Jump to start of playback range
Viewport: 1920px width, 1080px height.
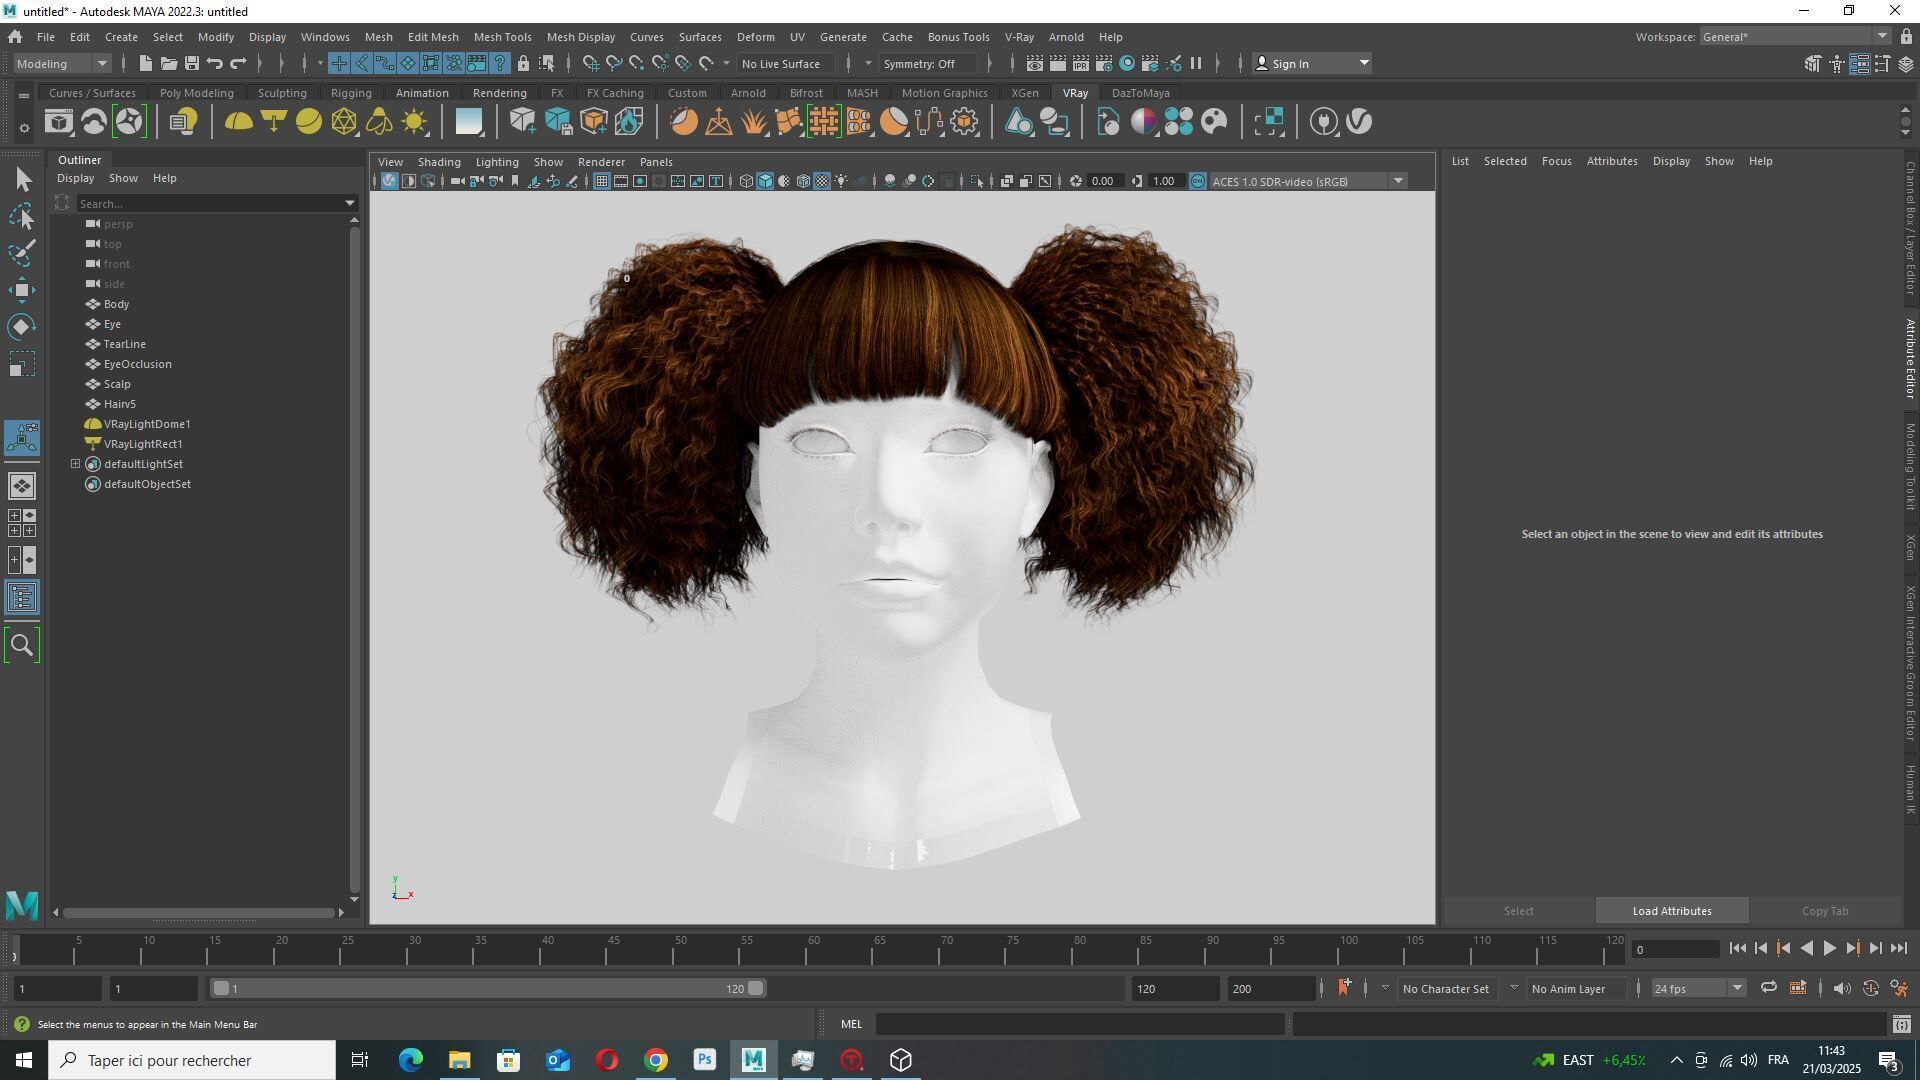[1737, 949]
